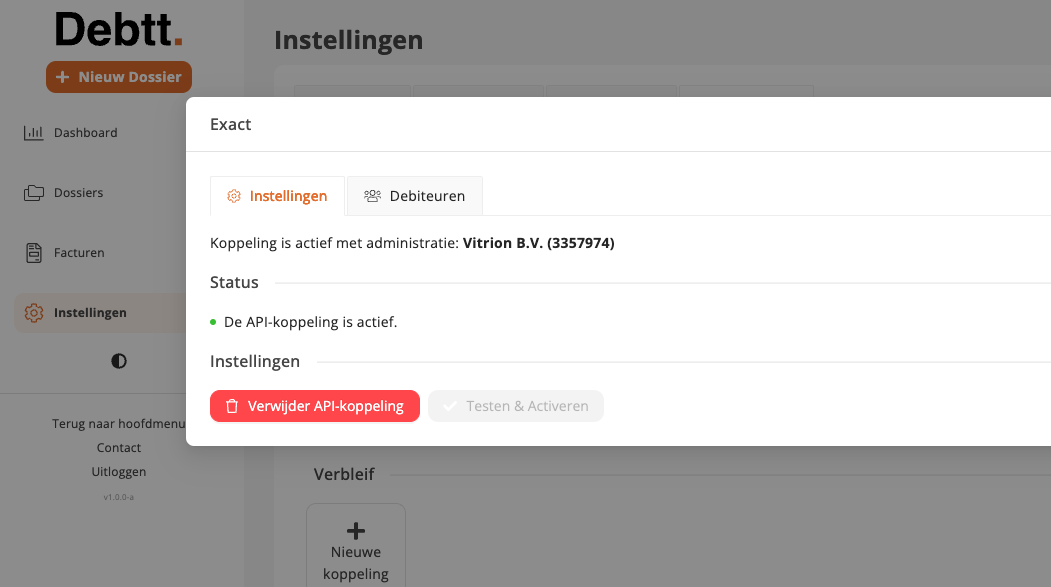1051x587 pixels.
Task: Click Uitloggen to sign out
Action: (119, 472)
